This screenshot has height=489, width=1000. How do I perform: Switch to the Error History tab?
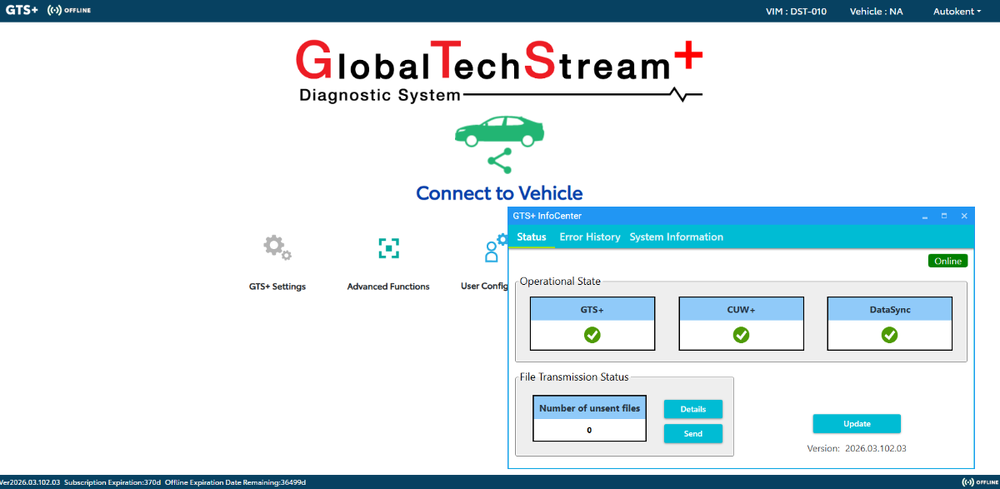point(589,237)
